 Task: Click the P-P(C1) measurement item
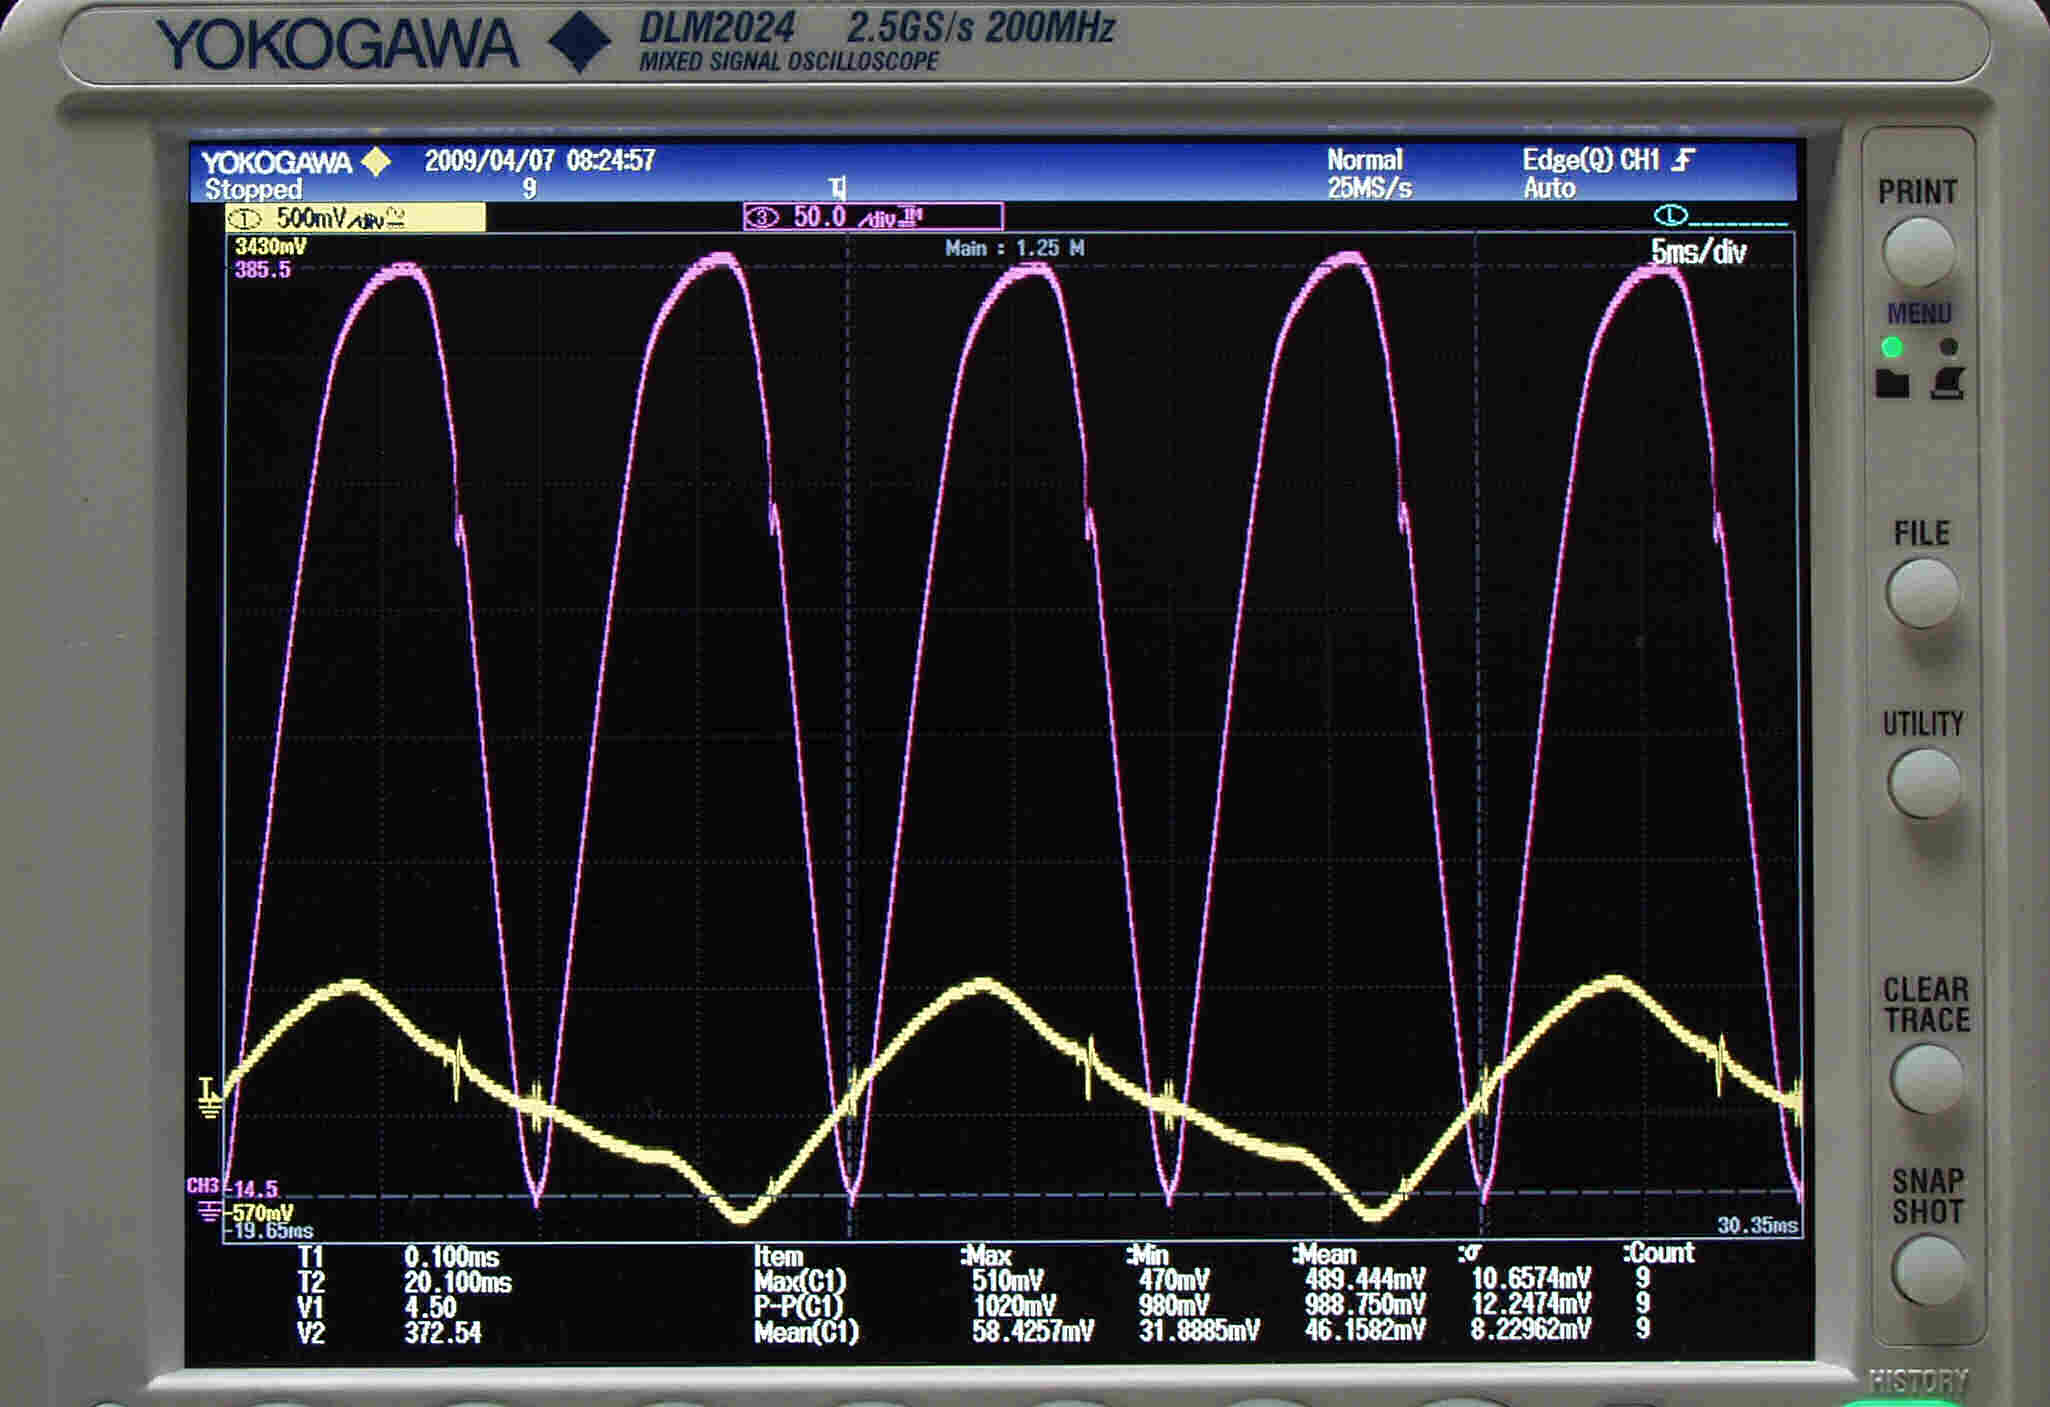tap(798, 1306)
